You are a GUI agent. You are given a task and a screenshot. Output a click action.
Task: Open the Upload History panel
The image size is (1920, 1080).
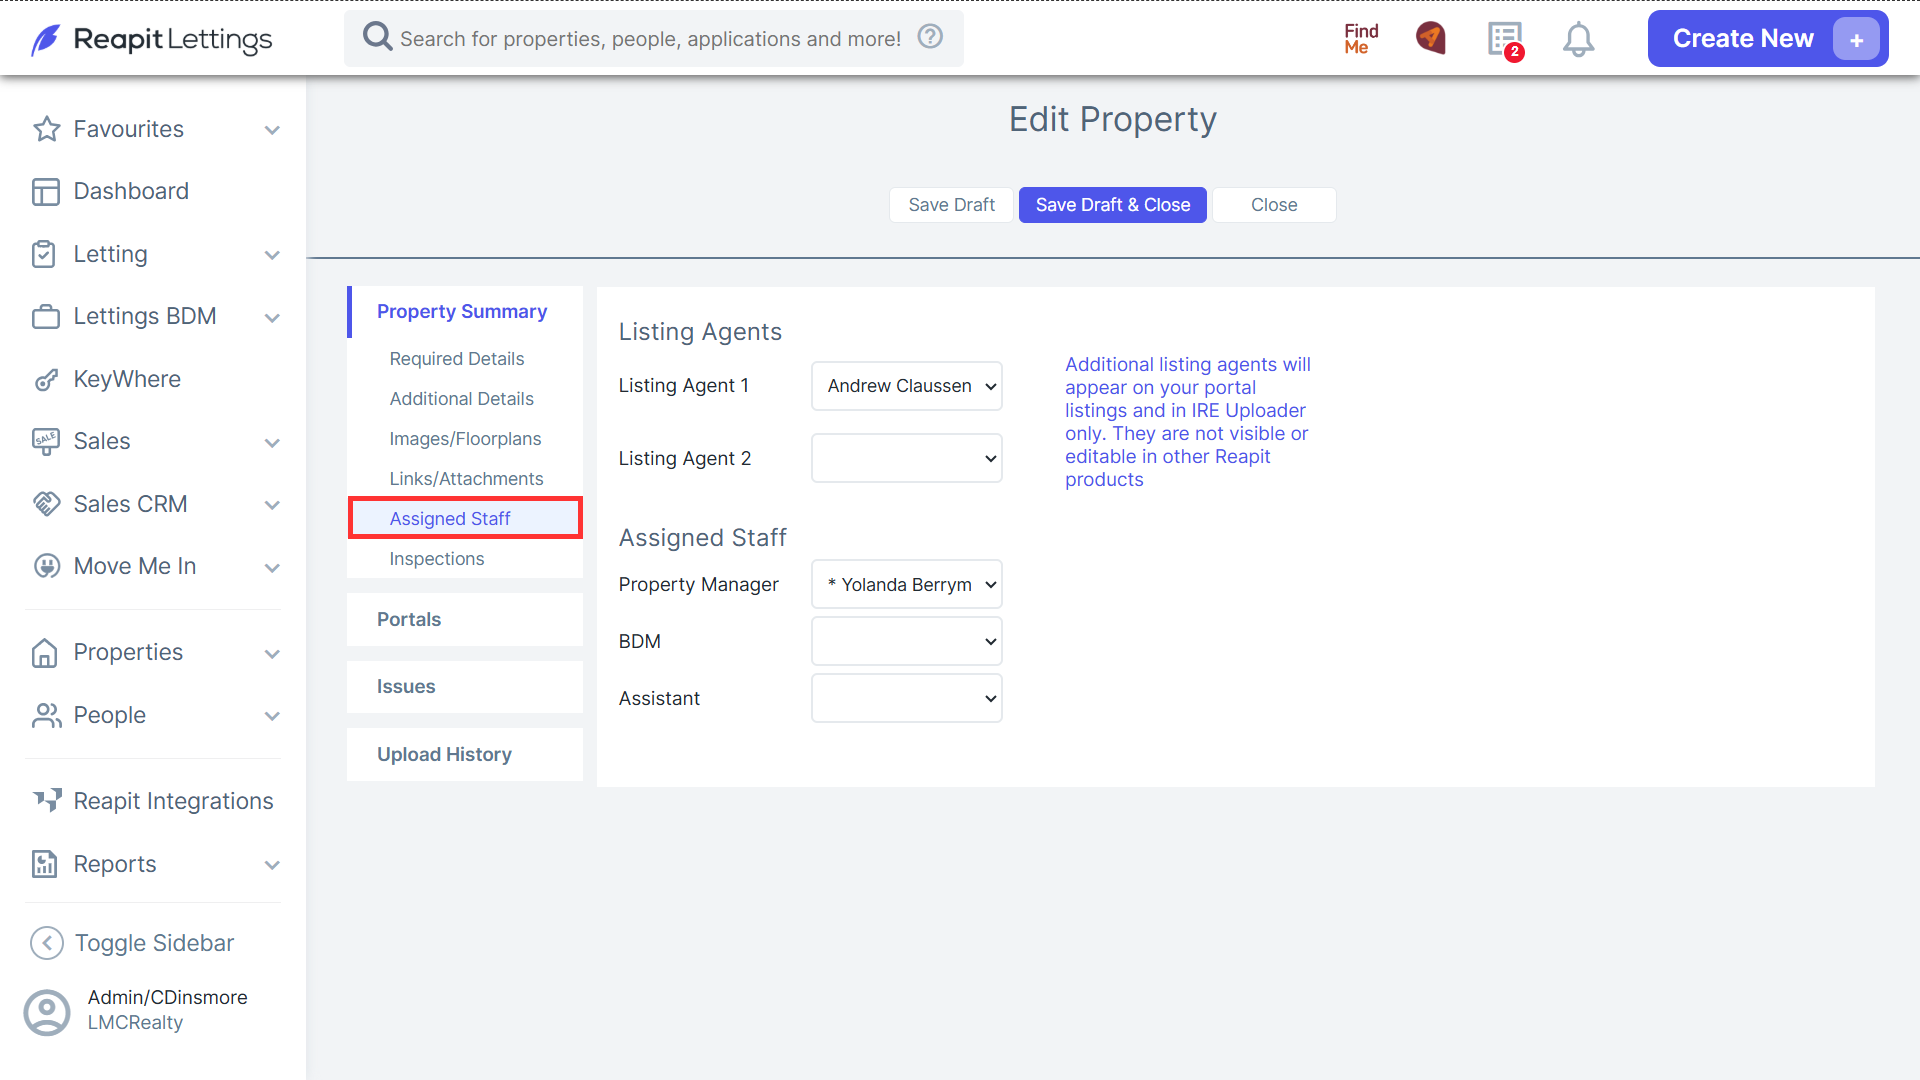click(x=464, y=754)
